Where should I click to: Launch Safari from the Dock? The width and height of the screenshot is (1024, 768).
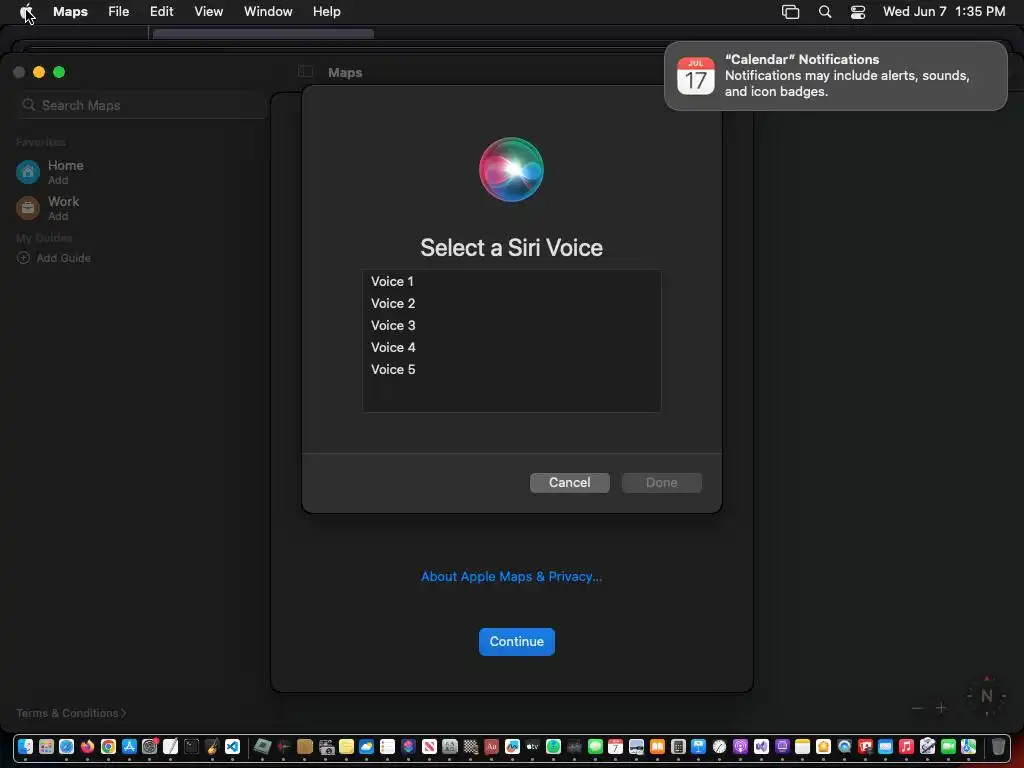(x=67, y=746)
